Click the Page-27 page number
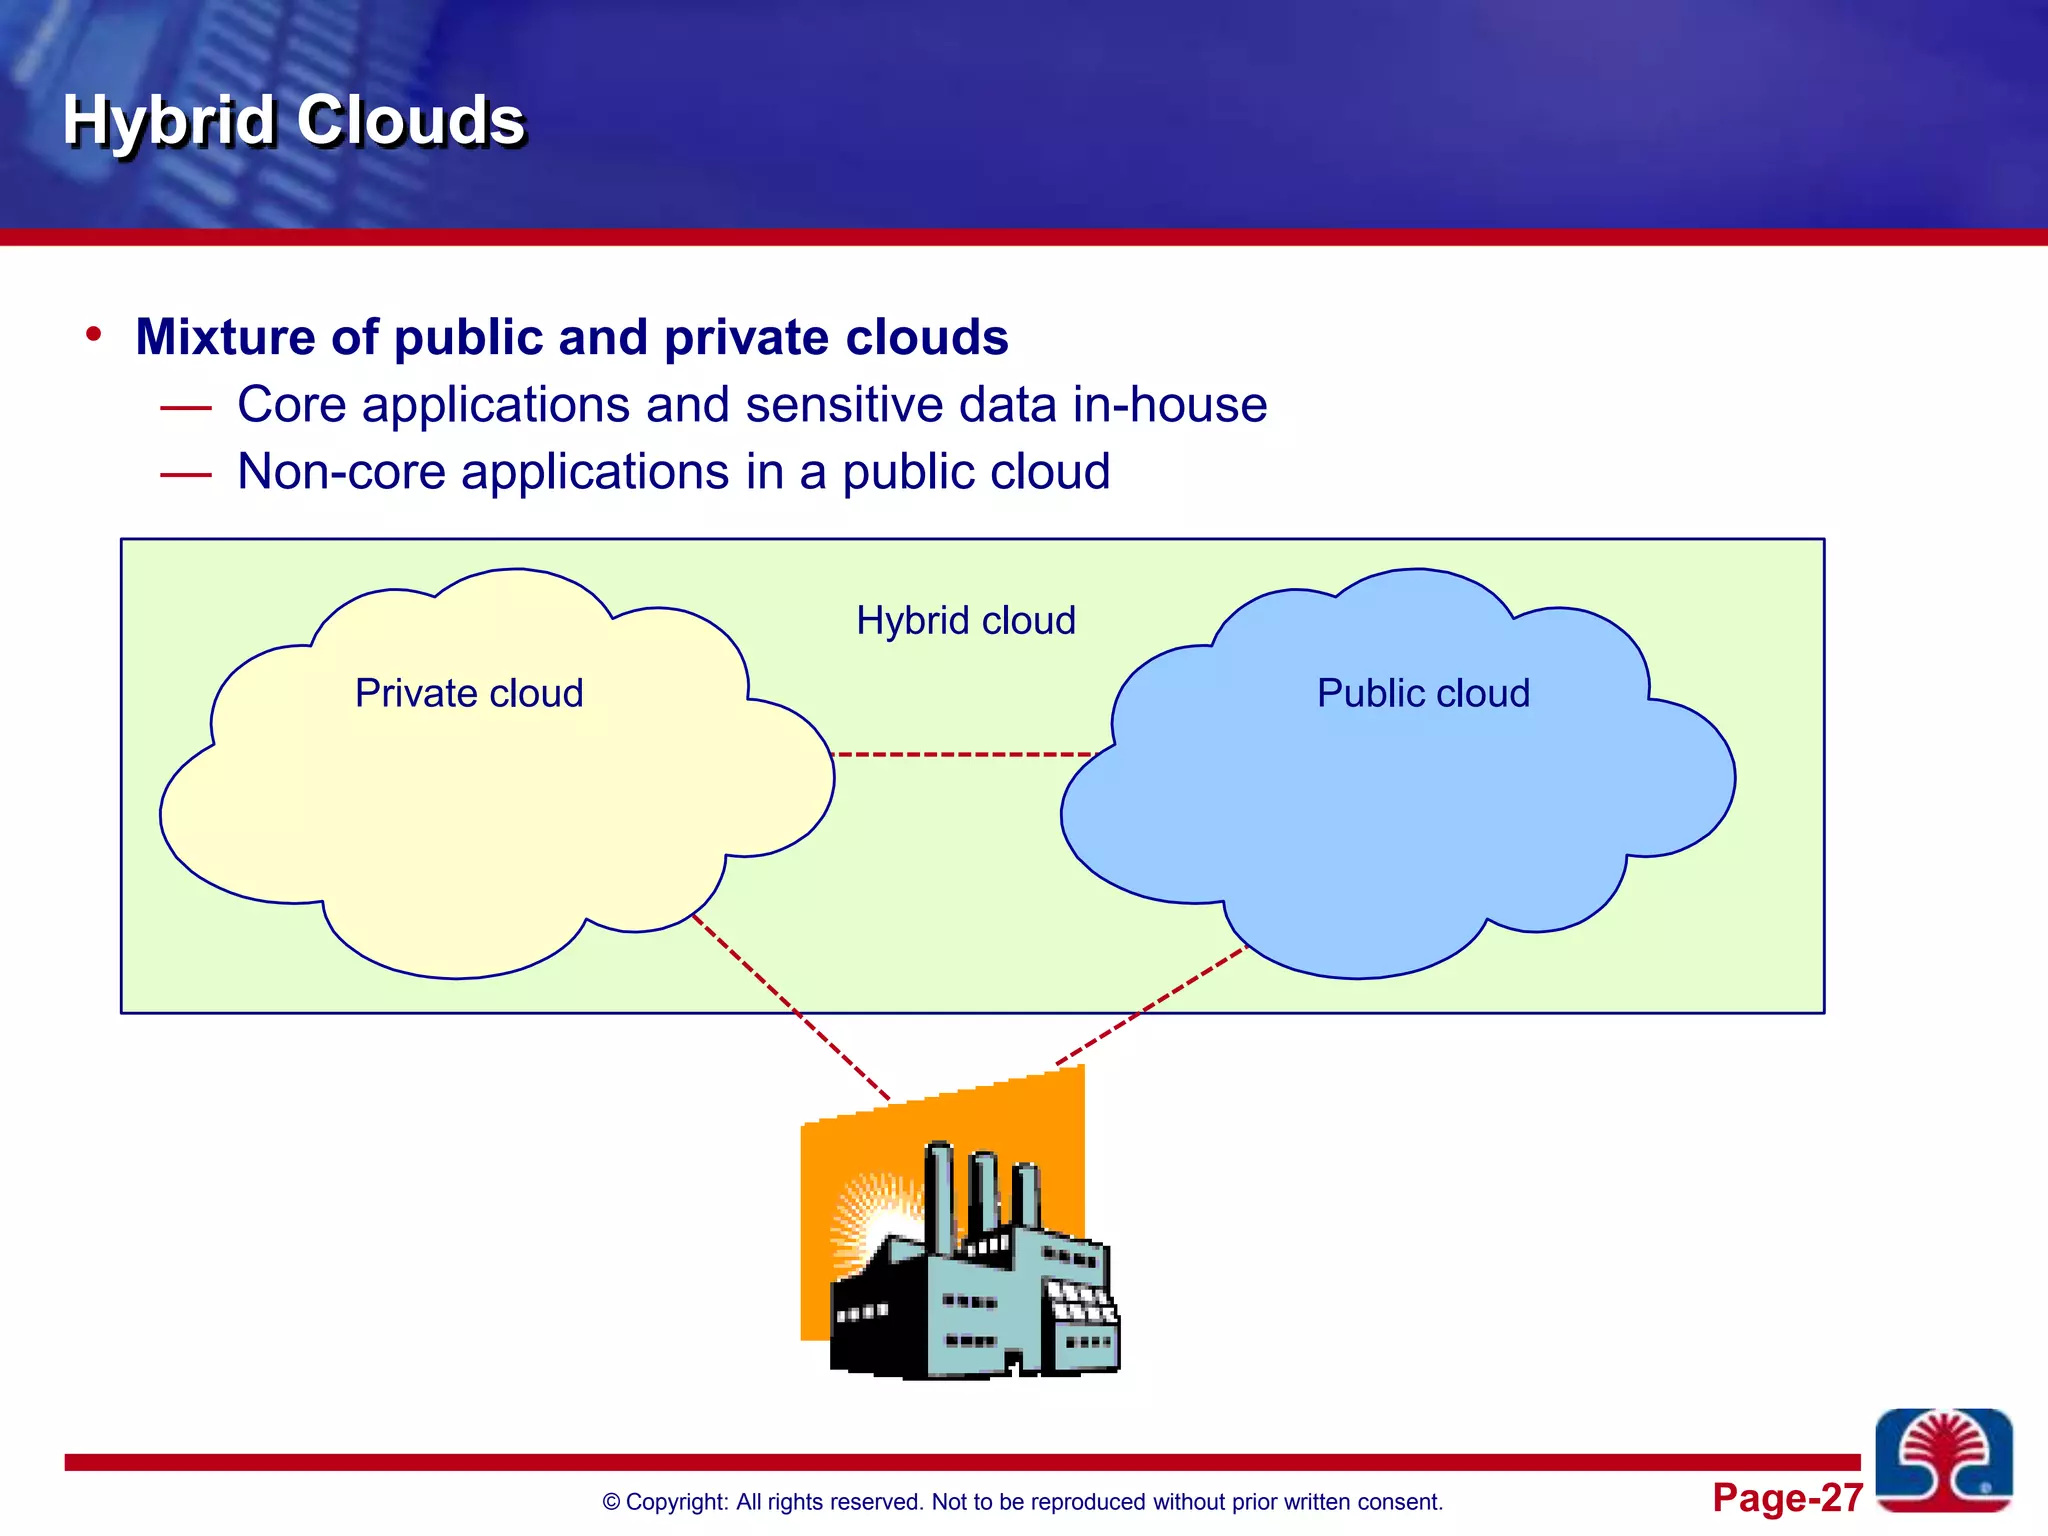 click(x=1787, y=1498)
